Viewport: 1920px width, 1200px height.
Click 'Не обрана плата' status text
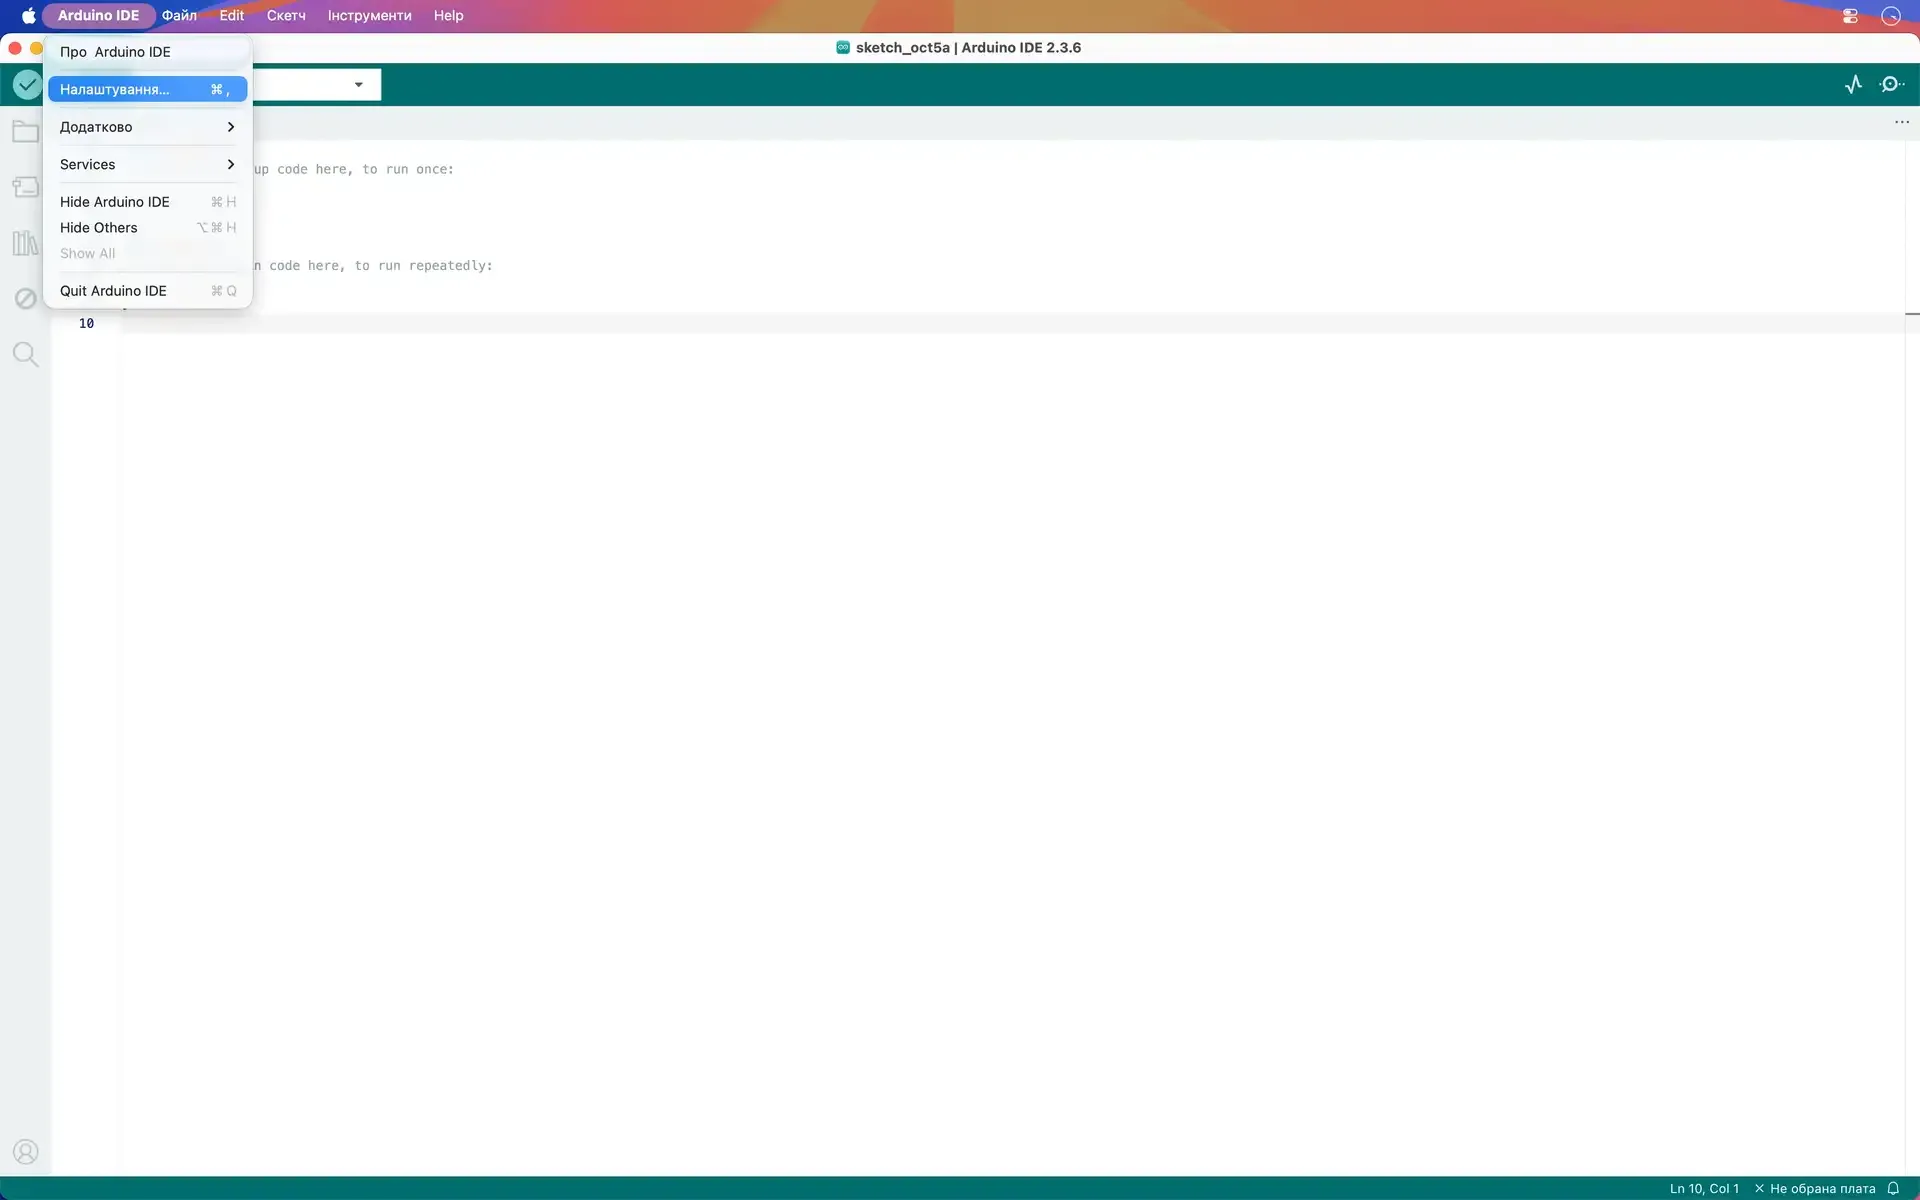pyautogui.click(x=1822, y=1189)
